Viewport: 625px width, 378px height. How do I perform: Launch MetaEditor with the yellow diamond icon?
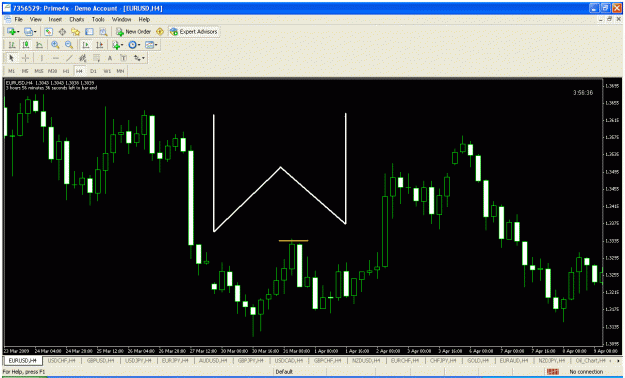pos(160,32)
